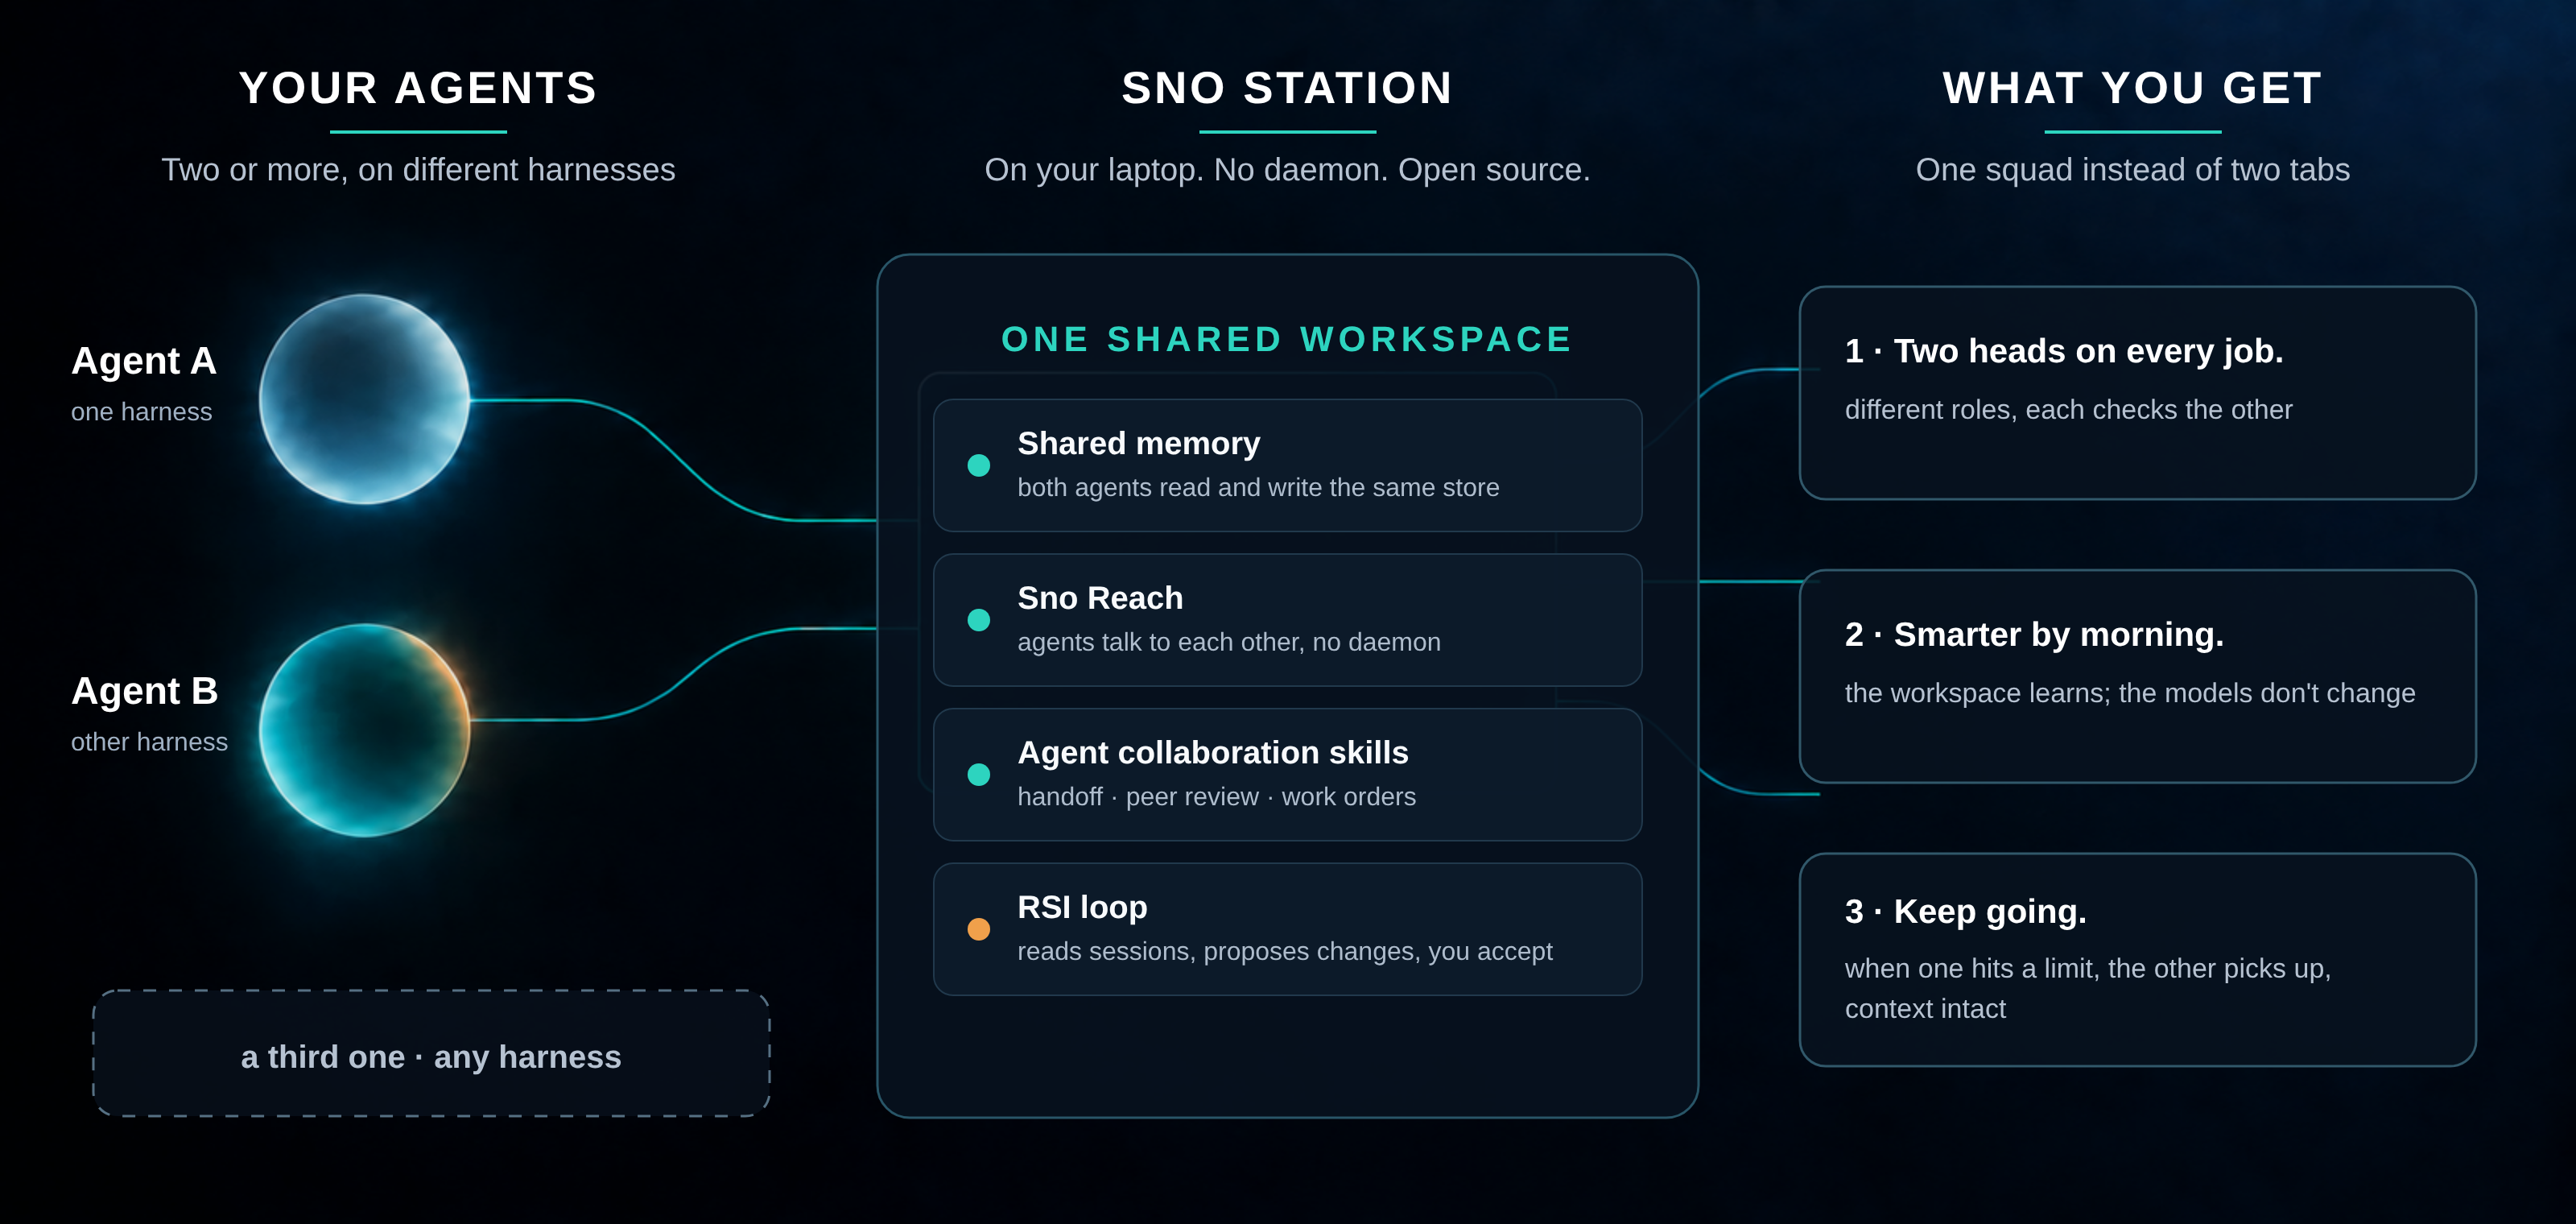Click 'handoff · peer review · work orders'

click(x=1216, y=797)
